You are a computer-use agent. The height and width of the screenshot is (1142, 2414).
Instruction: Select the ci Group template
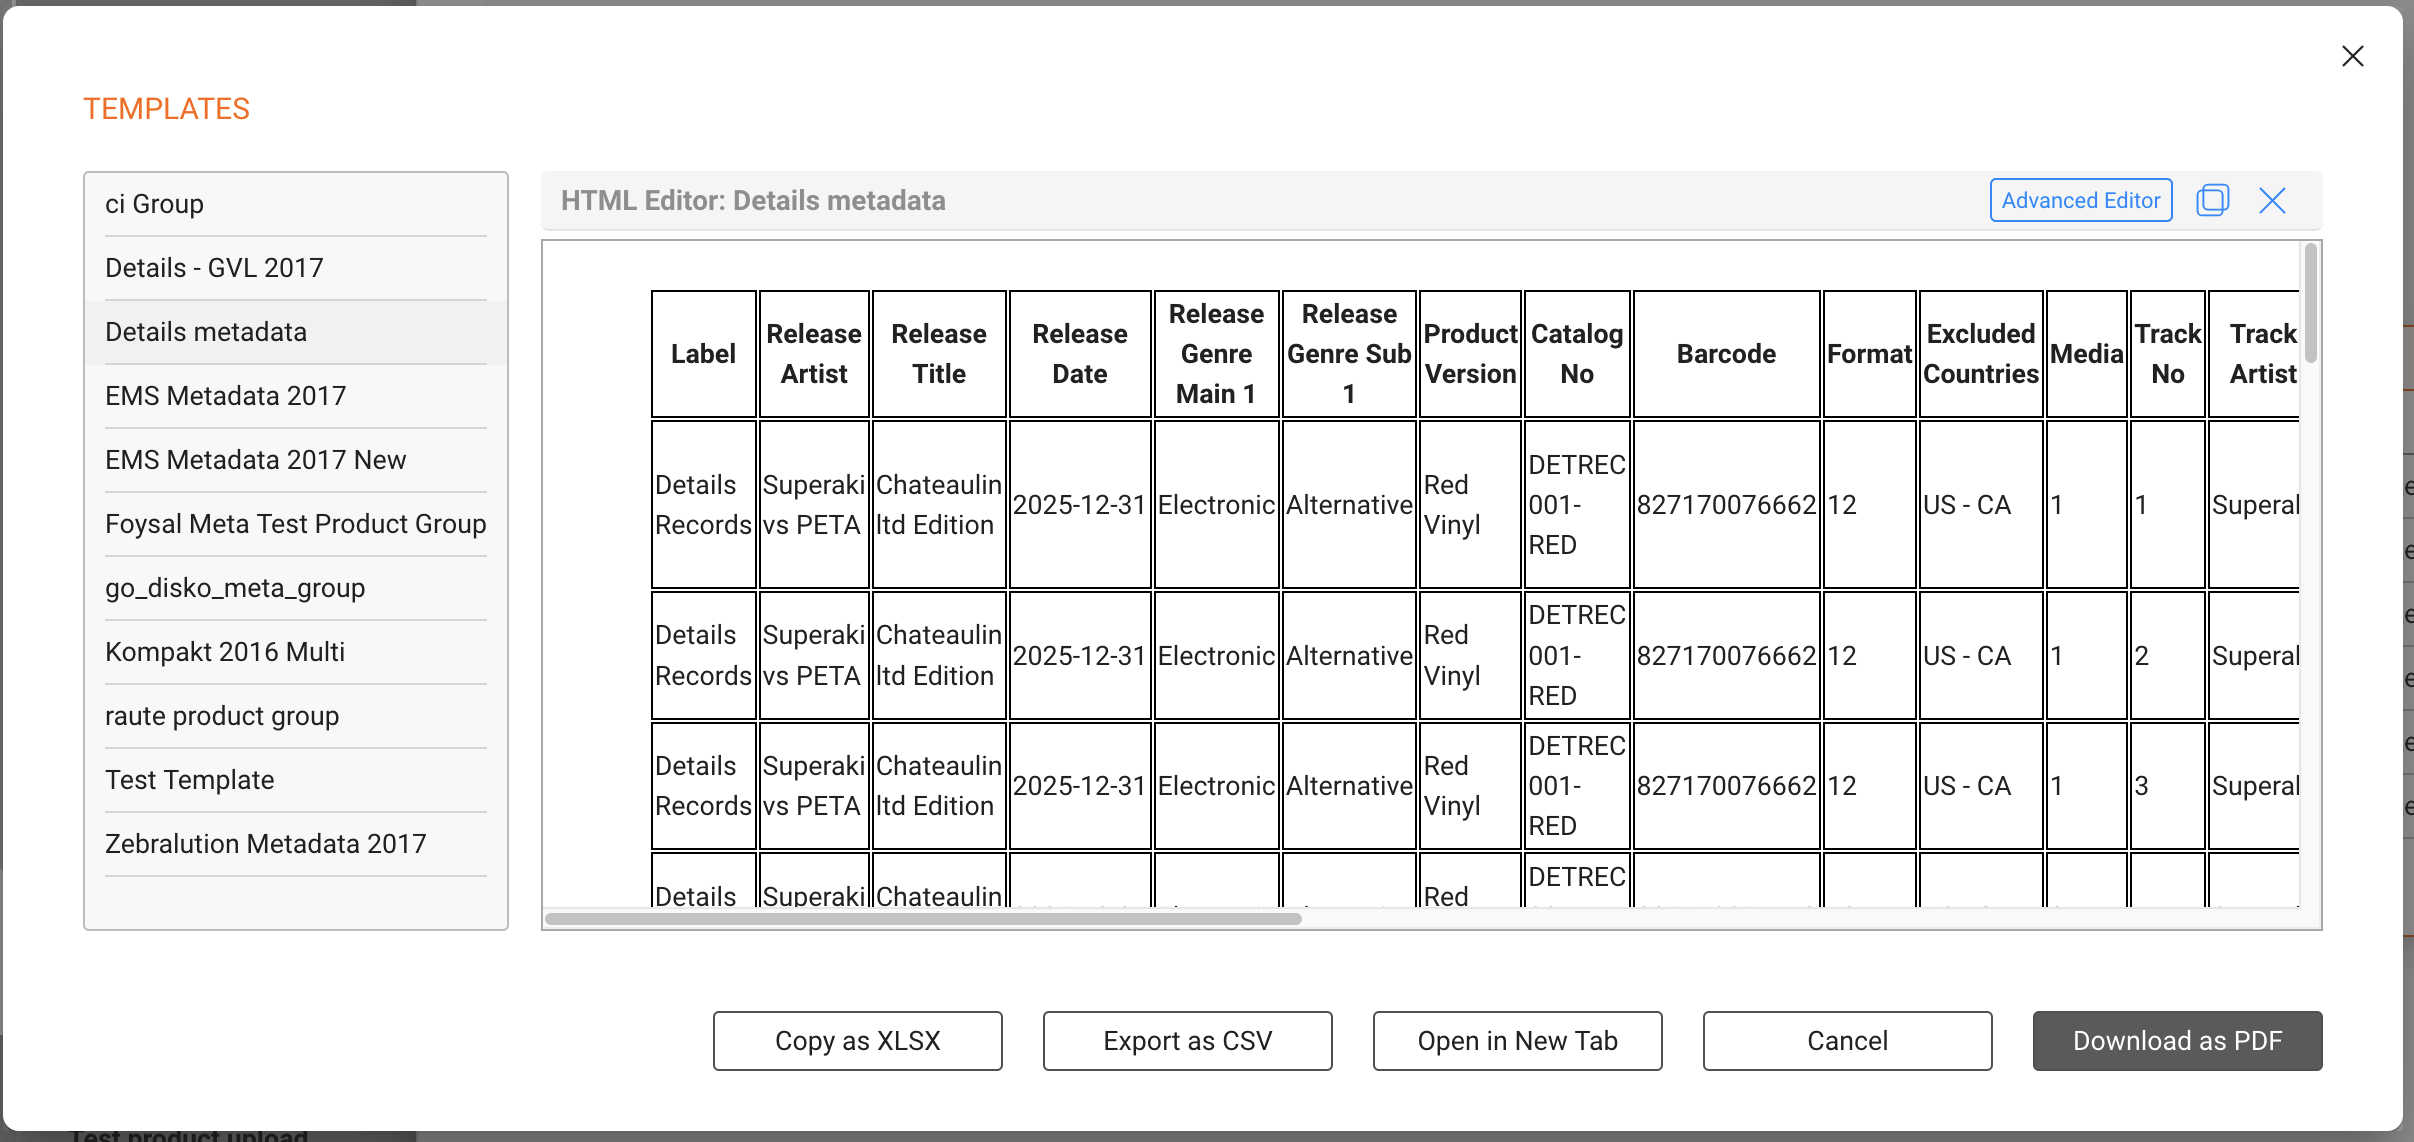[296, 204]
